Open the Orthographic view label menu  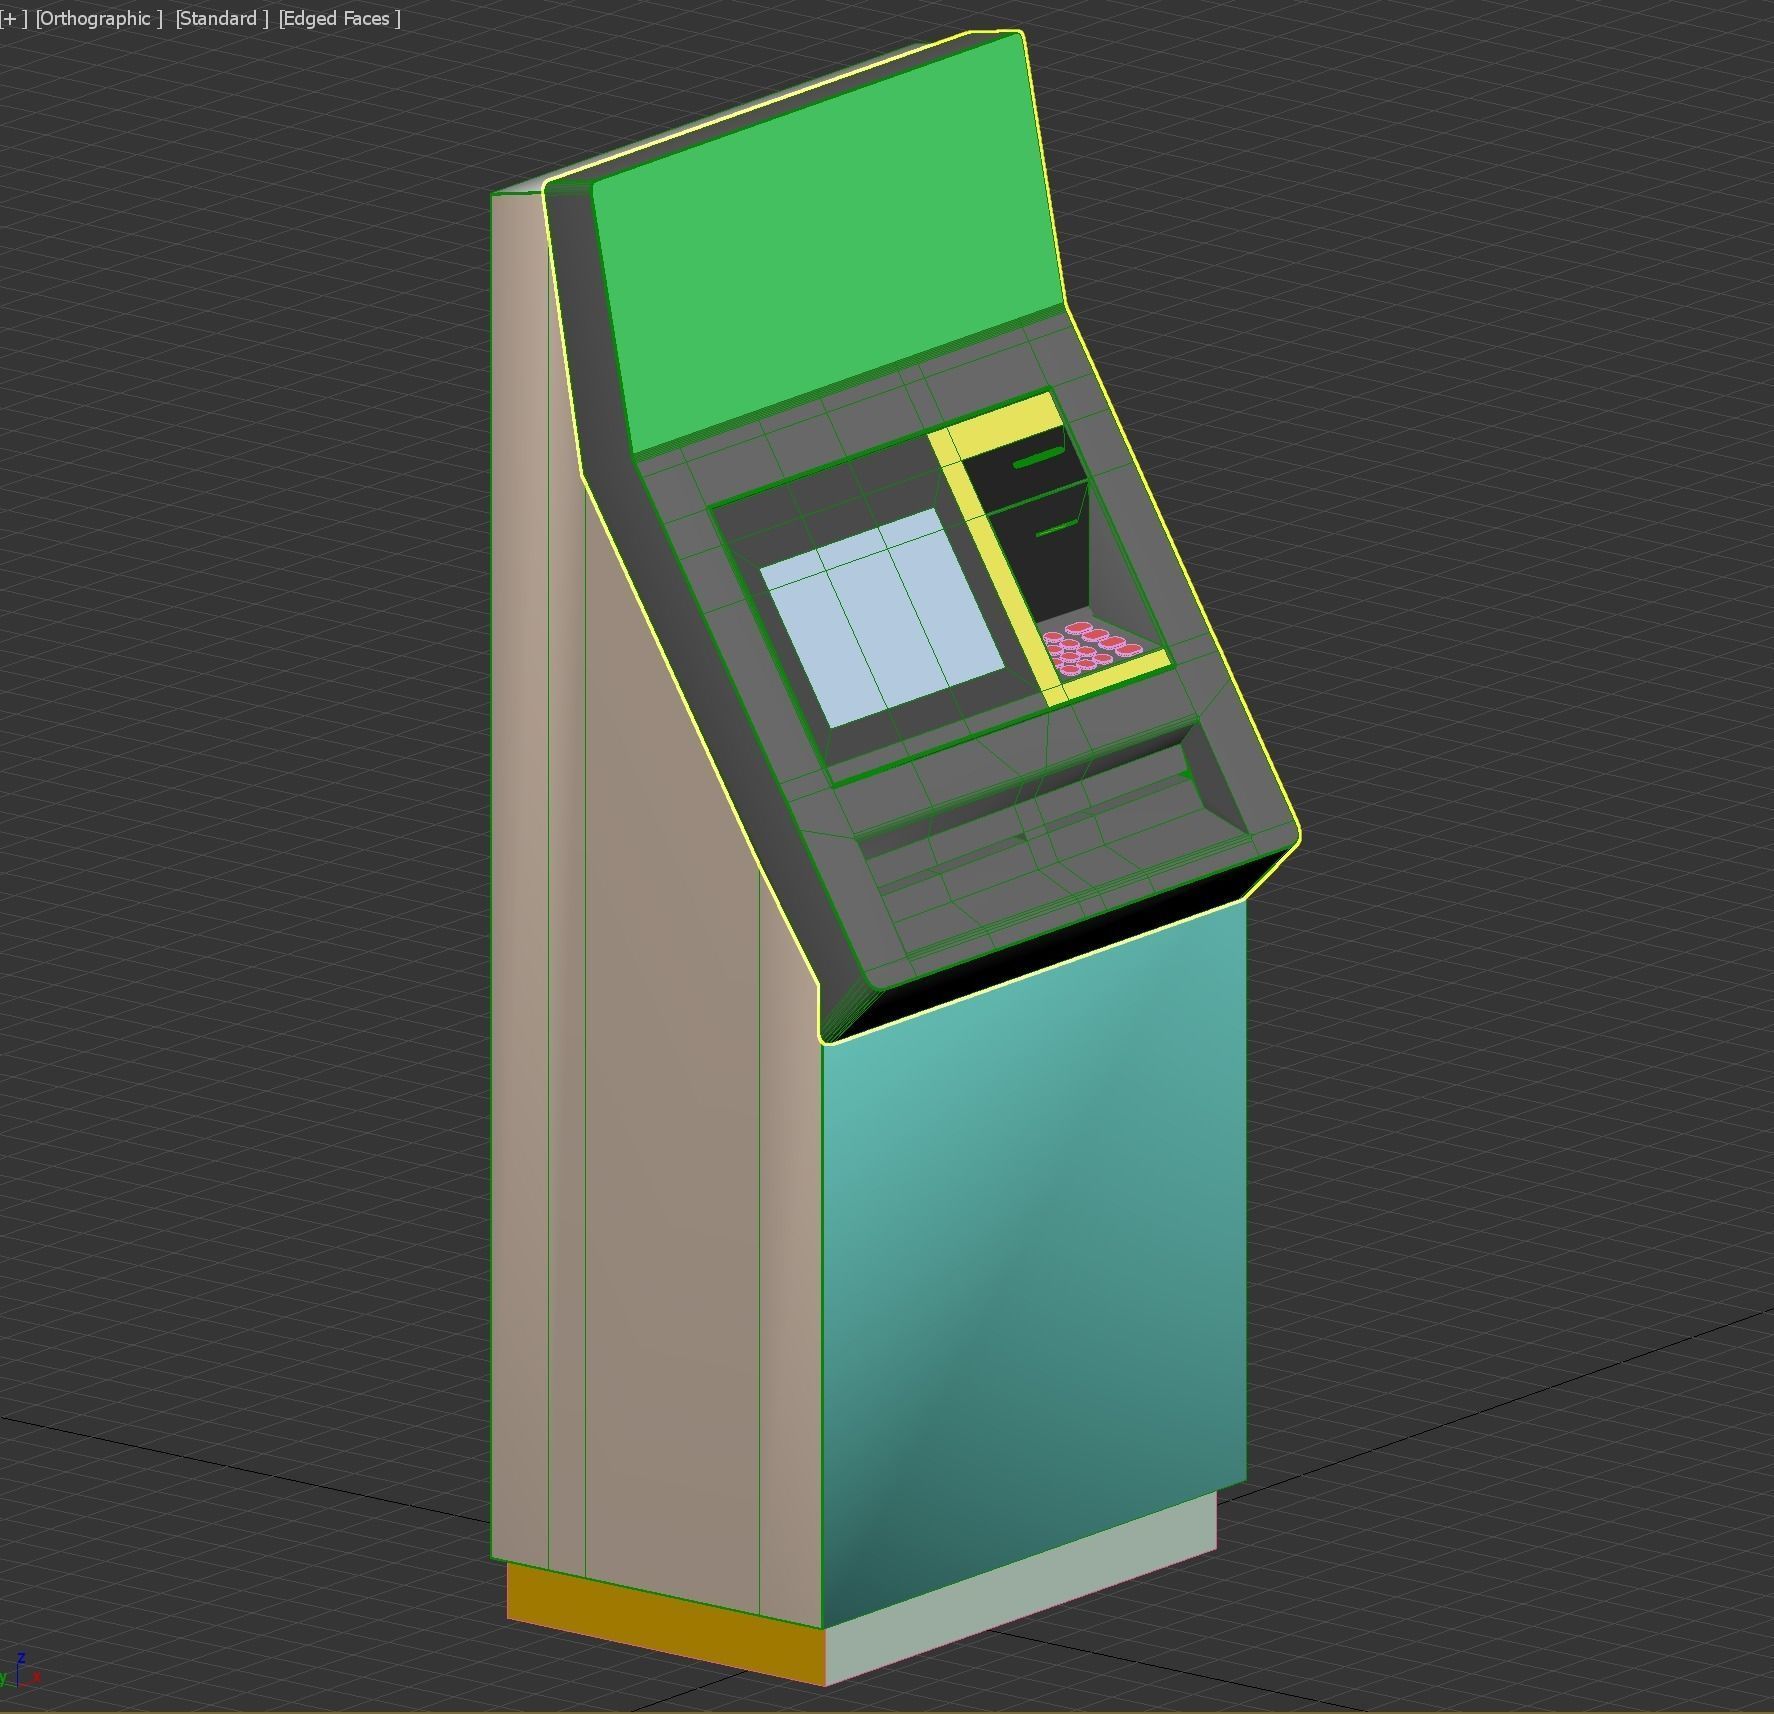tap(98, 19)
